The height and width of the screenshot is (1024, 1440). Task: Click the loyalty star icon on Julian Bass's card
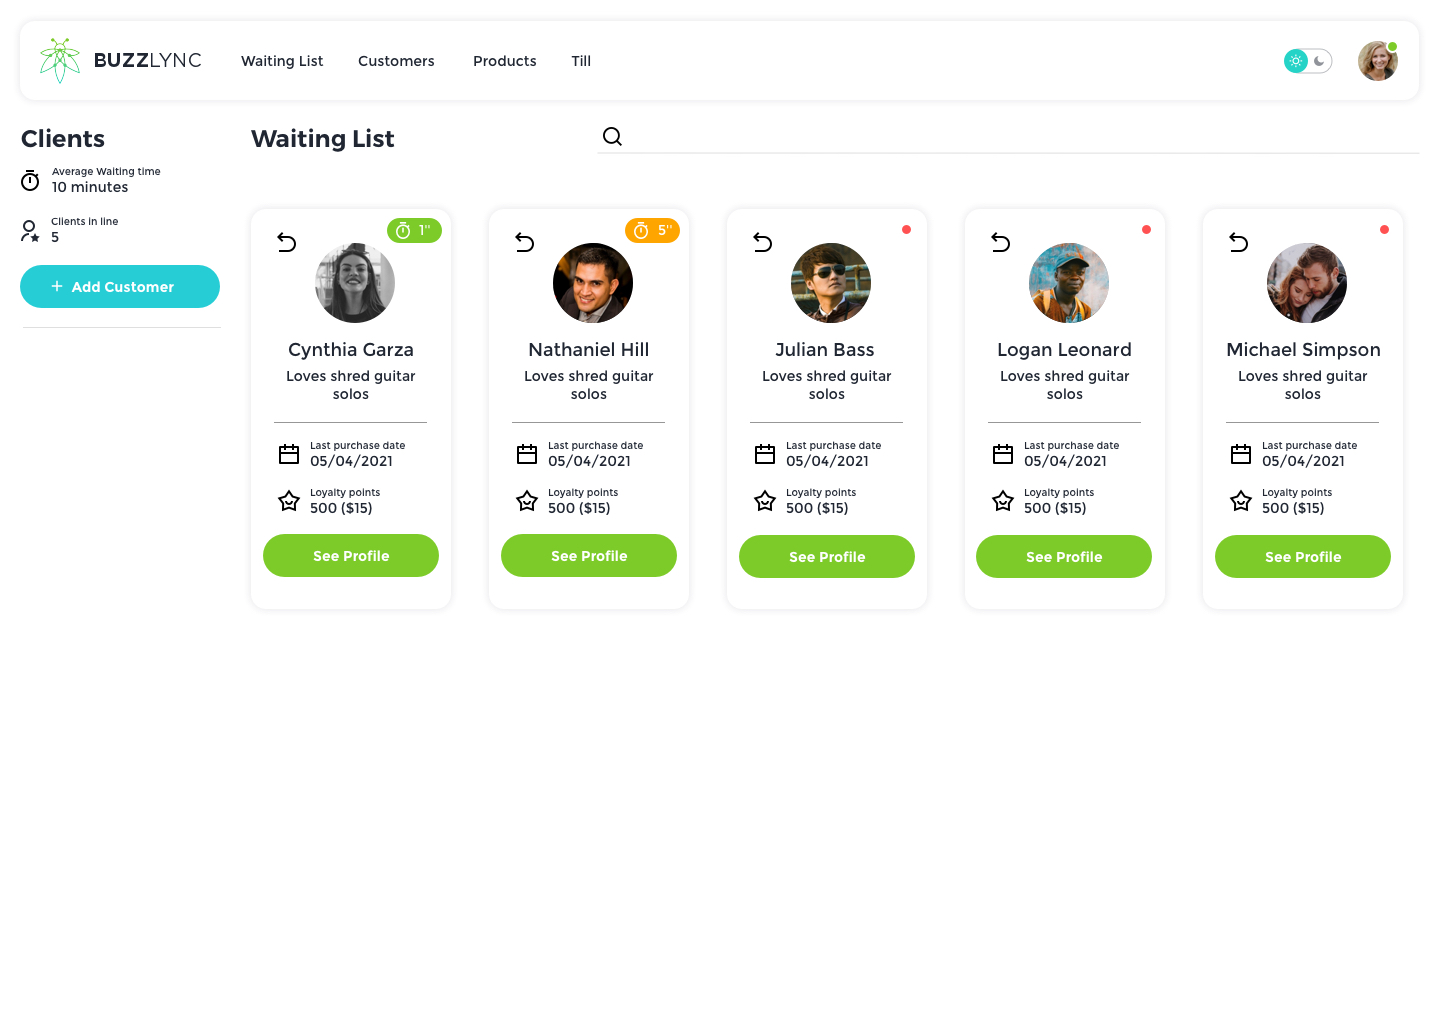[765, 501]
